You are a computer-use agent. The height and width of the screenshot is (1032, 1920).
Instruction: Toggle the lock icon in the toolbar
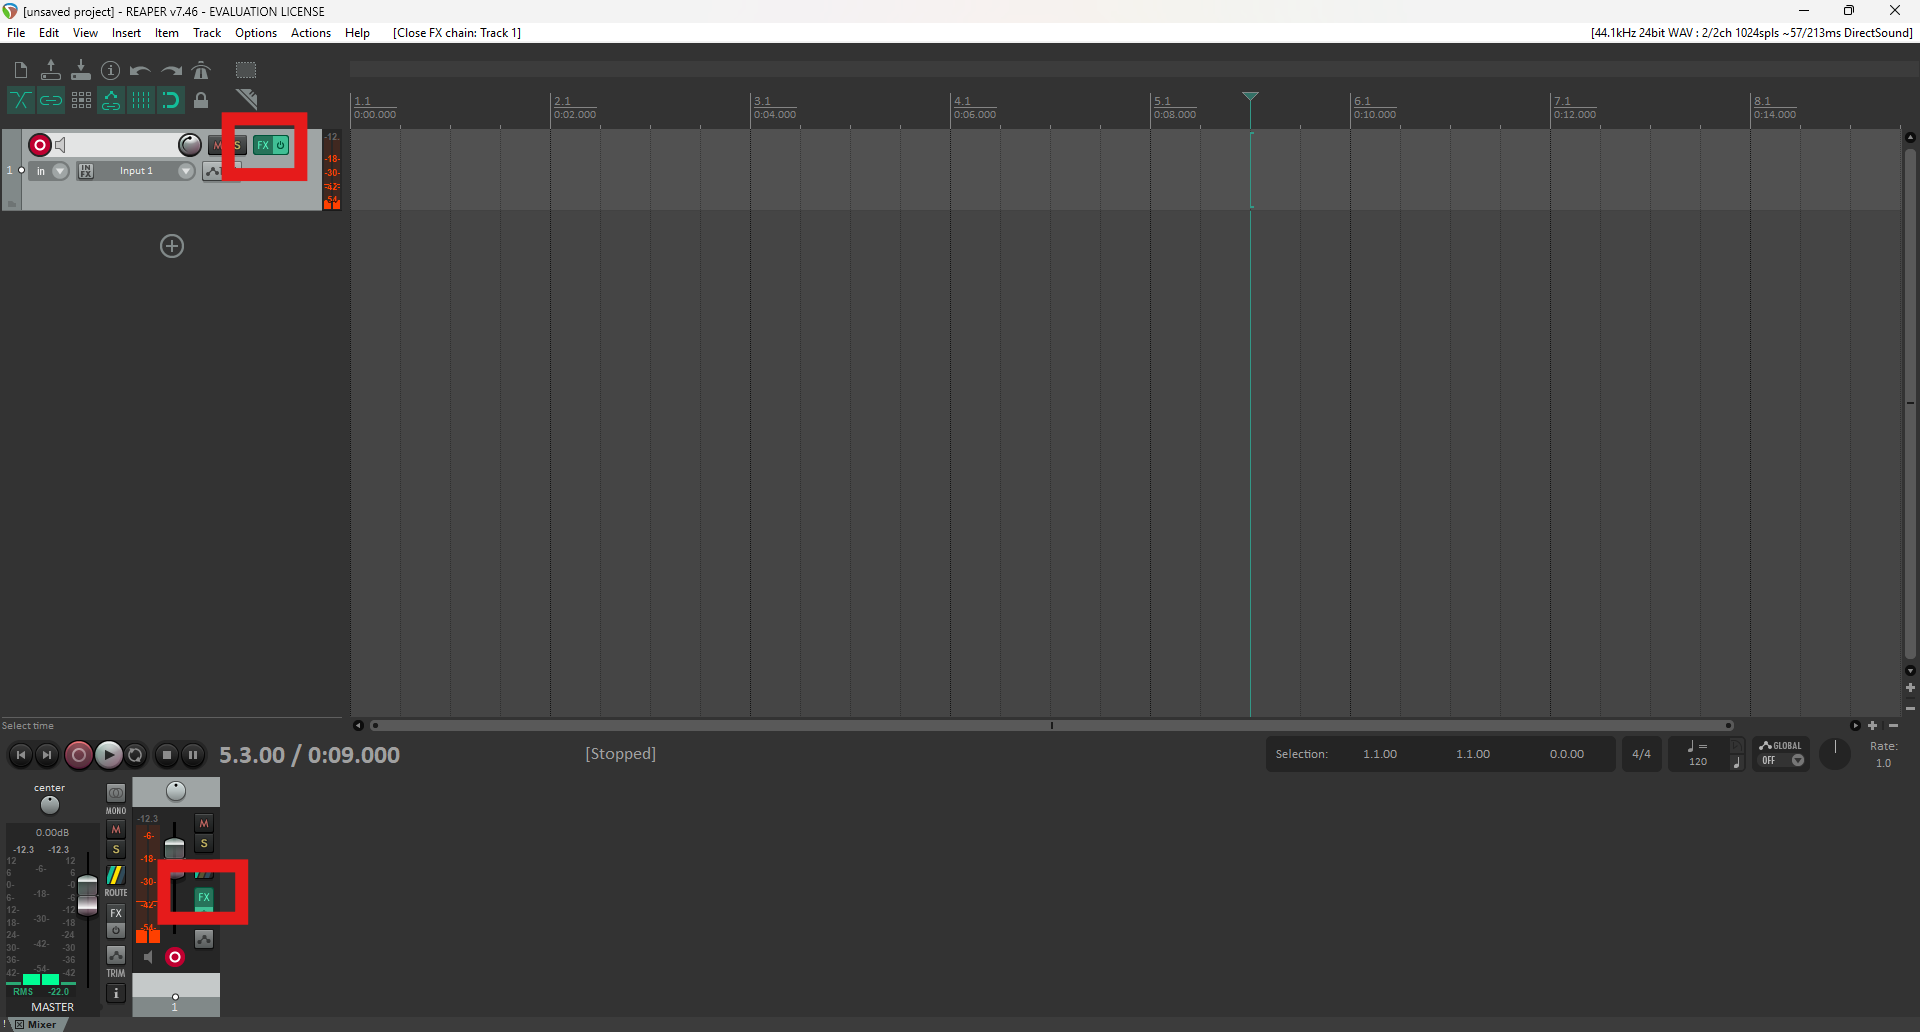pyautogui.click(x=201, y=100)
